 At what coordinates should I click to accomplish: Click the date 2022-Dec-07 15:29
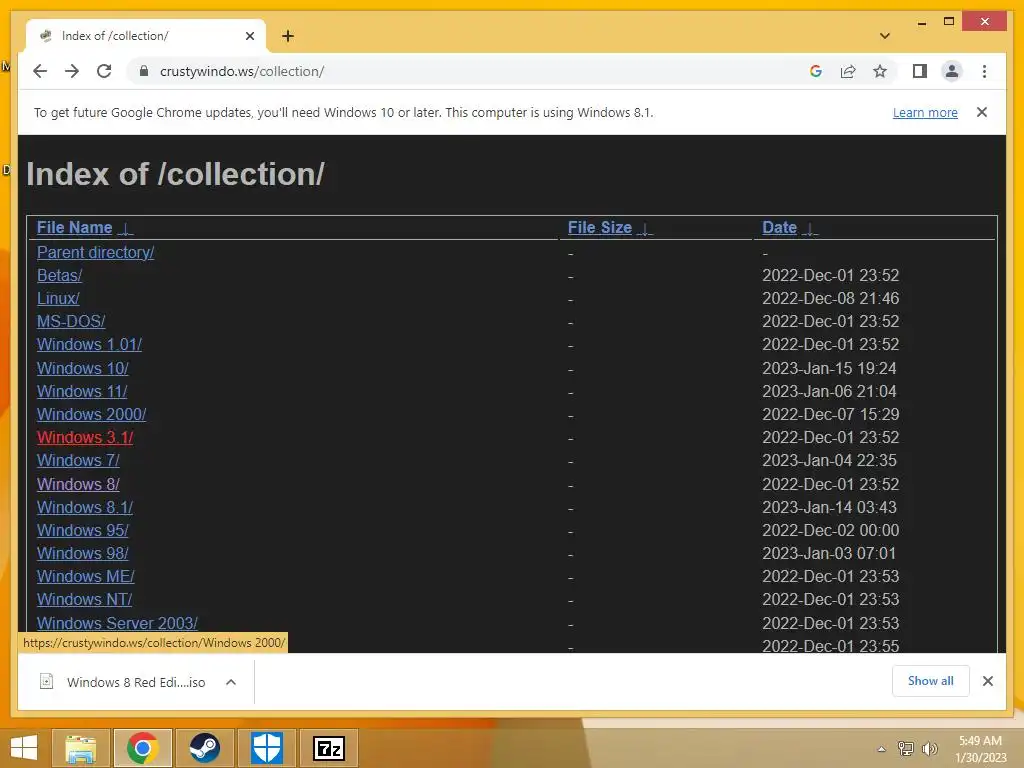pyautogui.click(x=831, y=414)
